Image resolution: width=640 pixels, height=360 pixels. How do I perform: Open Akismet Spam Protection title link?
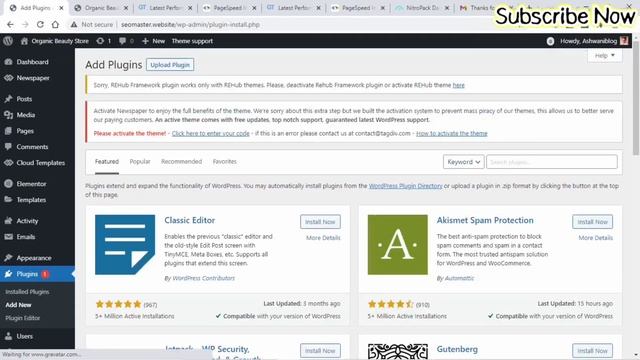[x=485, y=220]
